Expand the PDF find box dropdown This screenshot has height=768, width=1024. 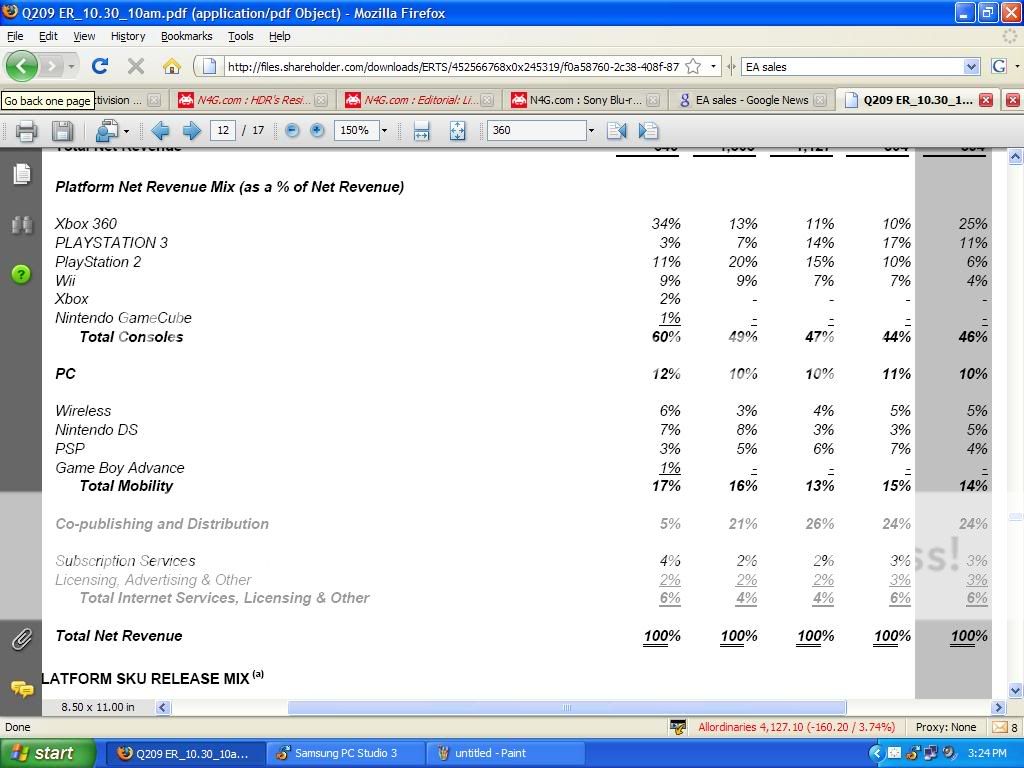(590, 131)
